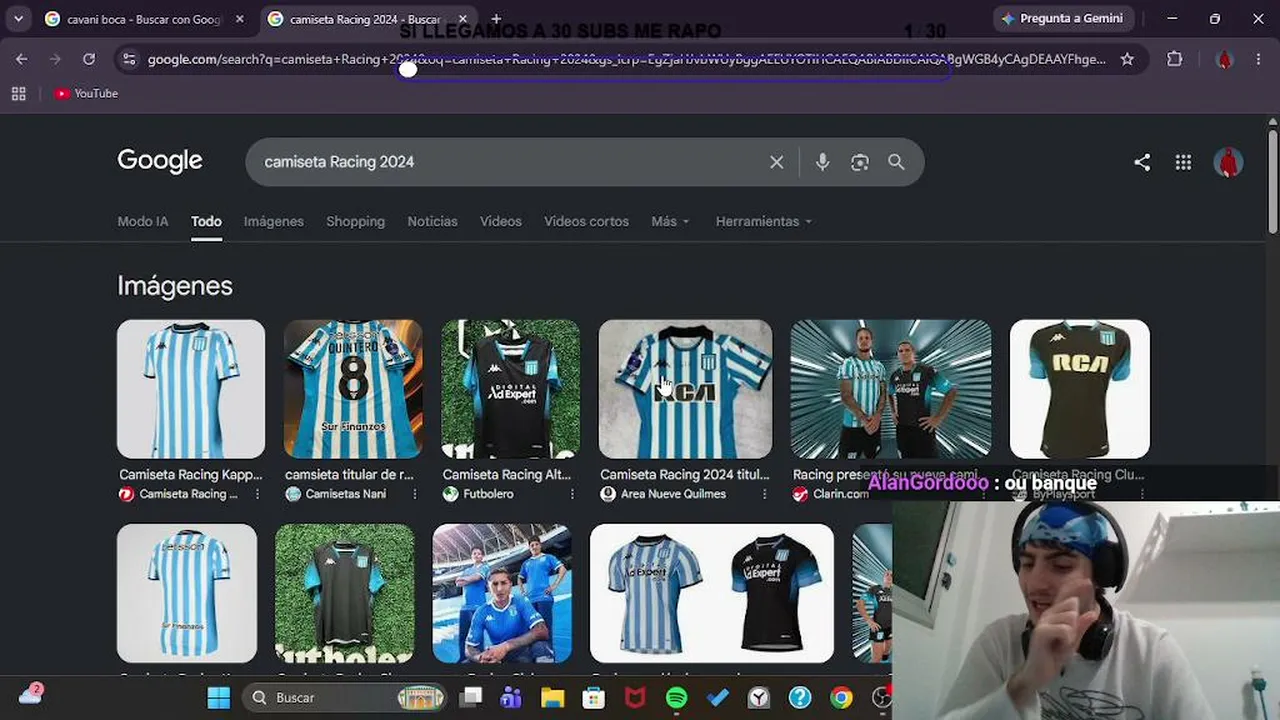The width and height of the screenshot is (1280, 720).
Task: Switch to the 'cavani boca' tab
Action: 144,19
